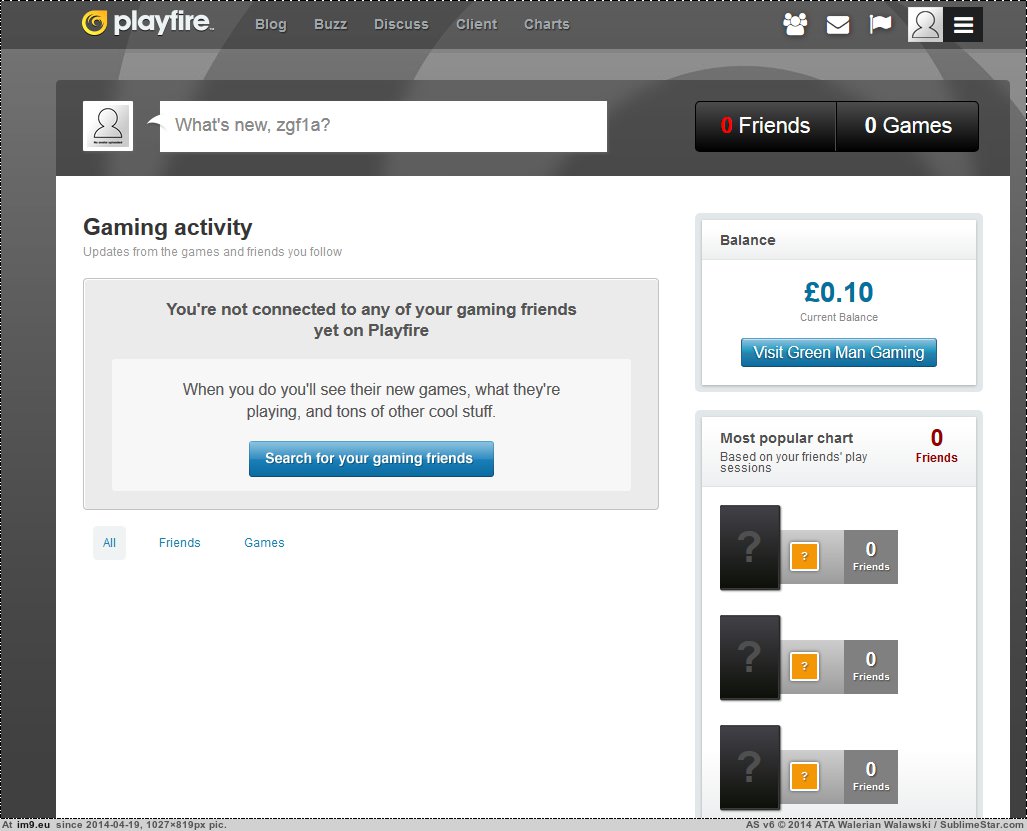Focus the "What's new, zgf1a?" status field

383,126
